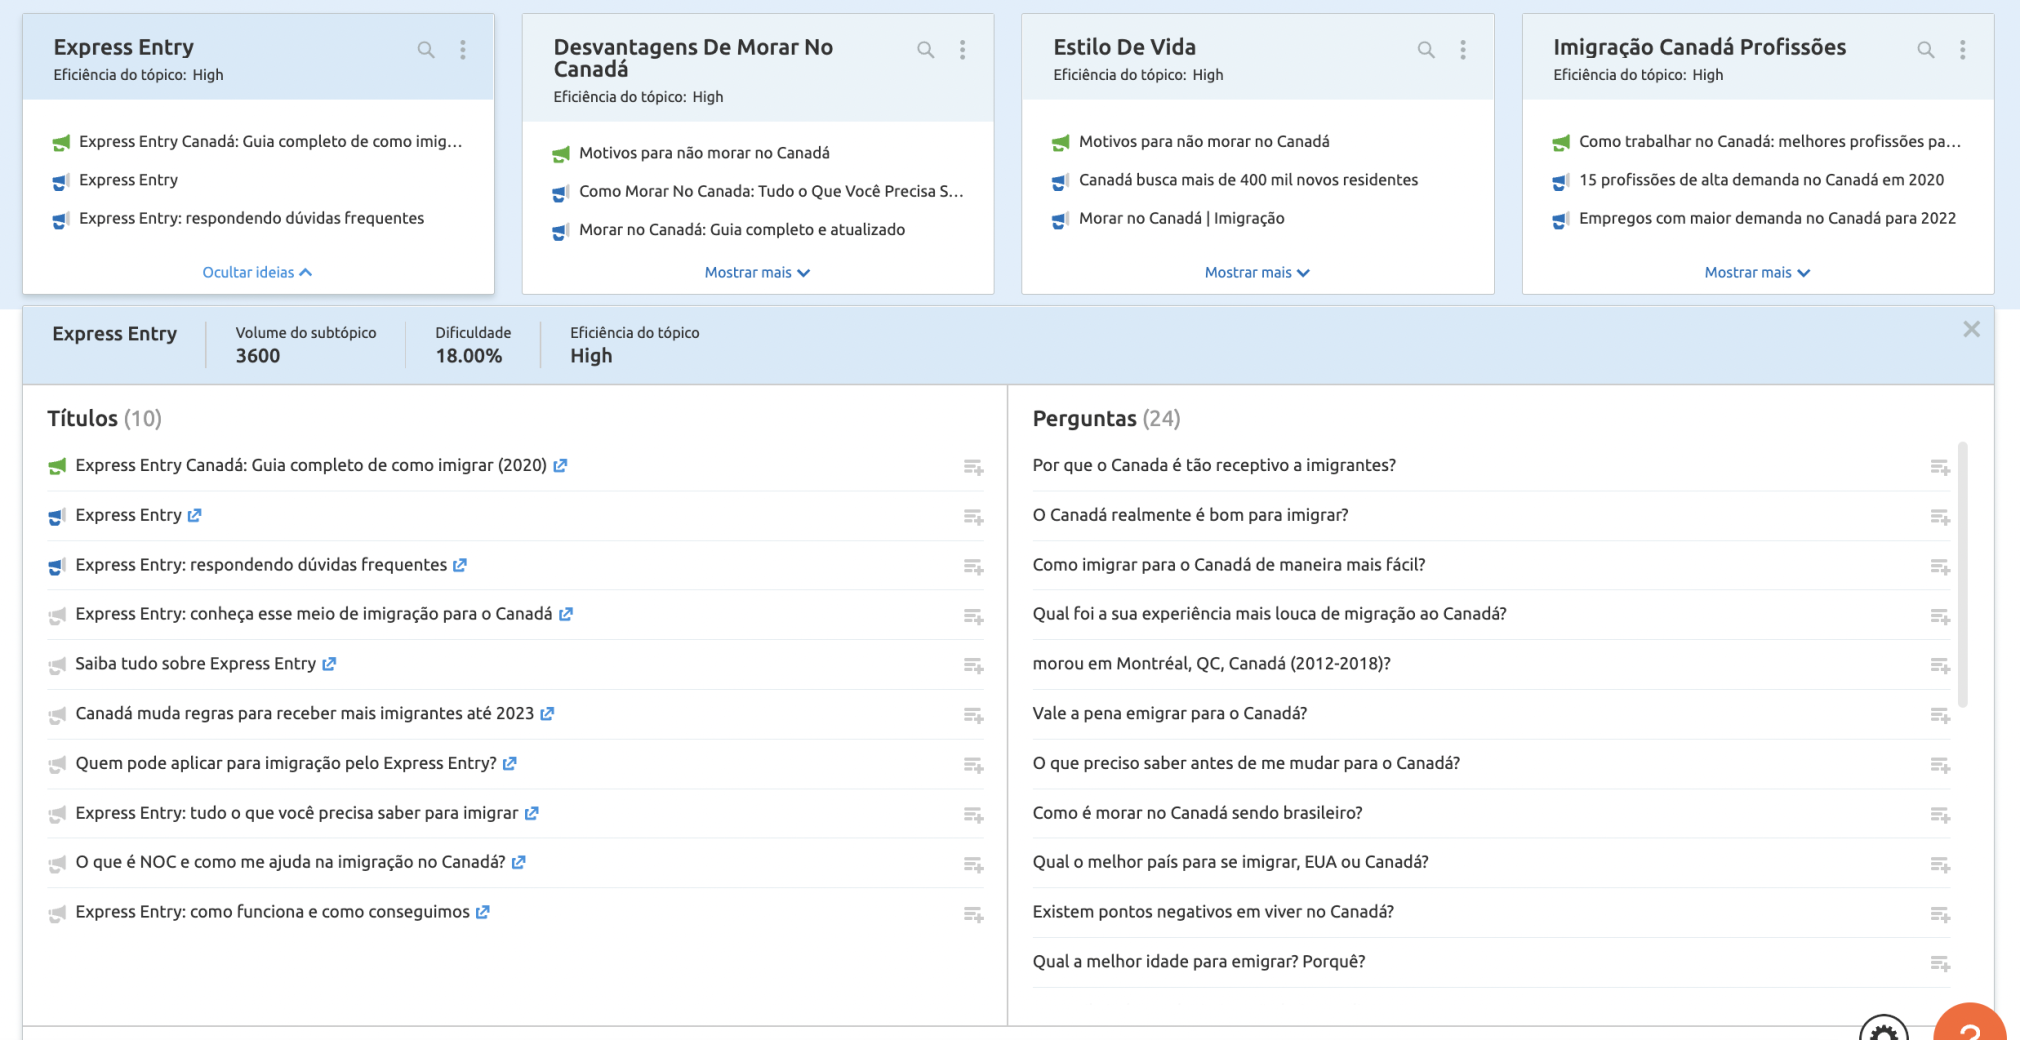The height and width of the screenshot is (1040, 2020).
Task: Open three-dot menu on Estilo De Vida card
Action: (x=1462, y=48)
